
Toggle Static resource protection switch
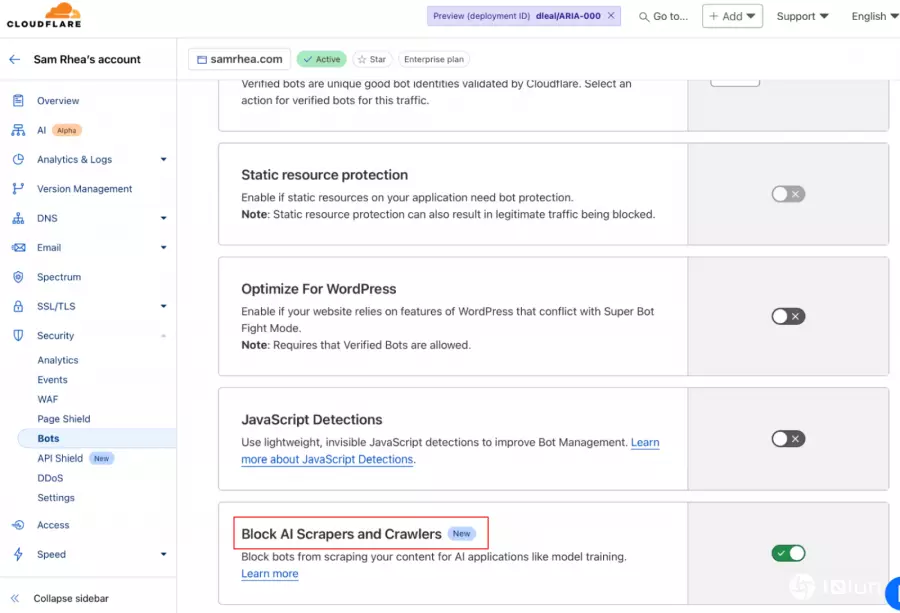[788, 194]
